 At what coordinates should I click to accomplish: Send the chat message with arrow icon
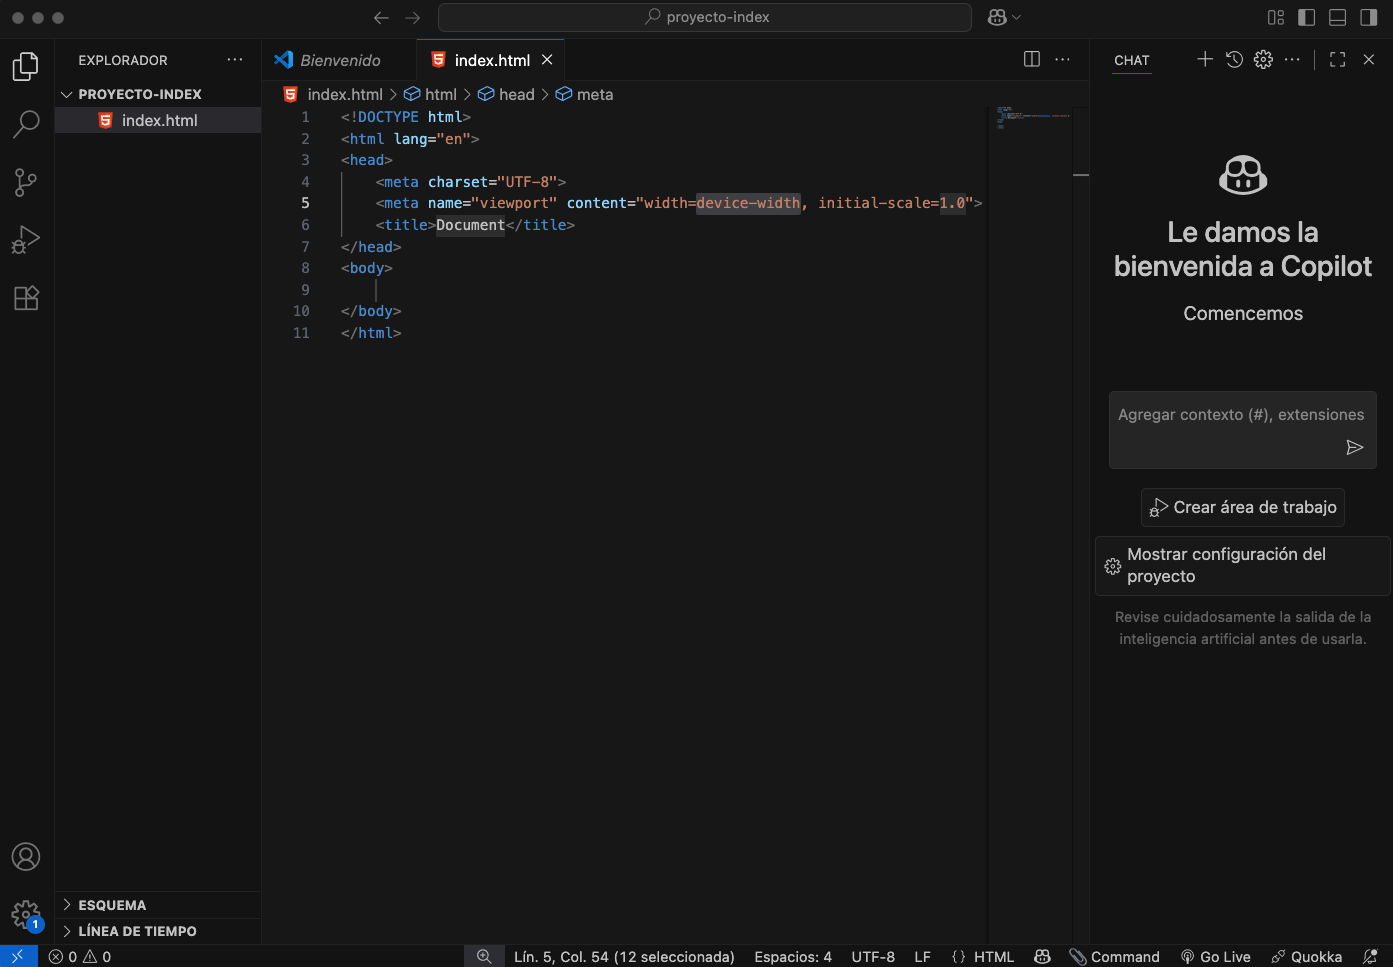(x=1355, y=447)
